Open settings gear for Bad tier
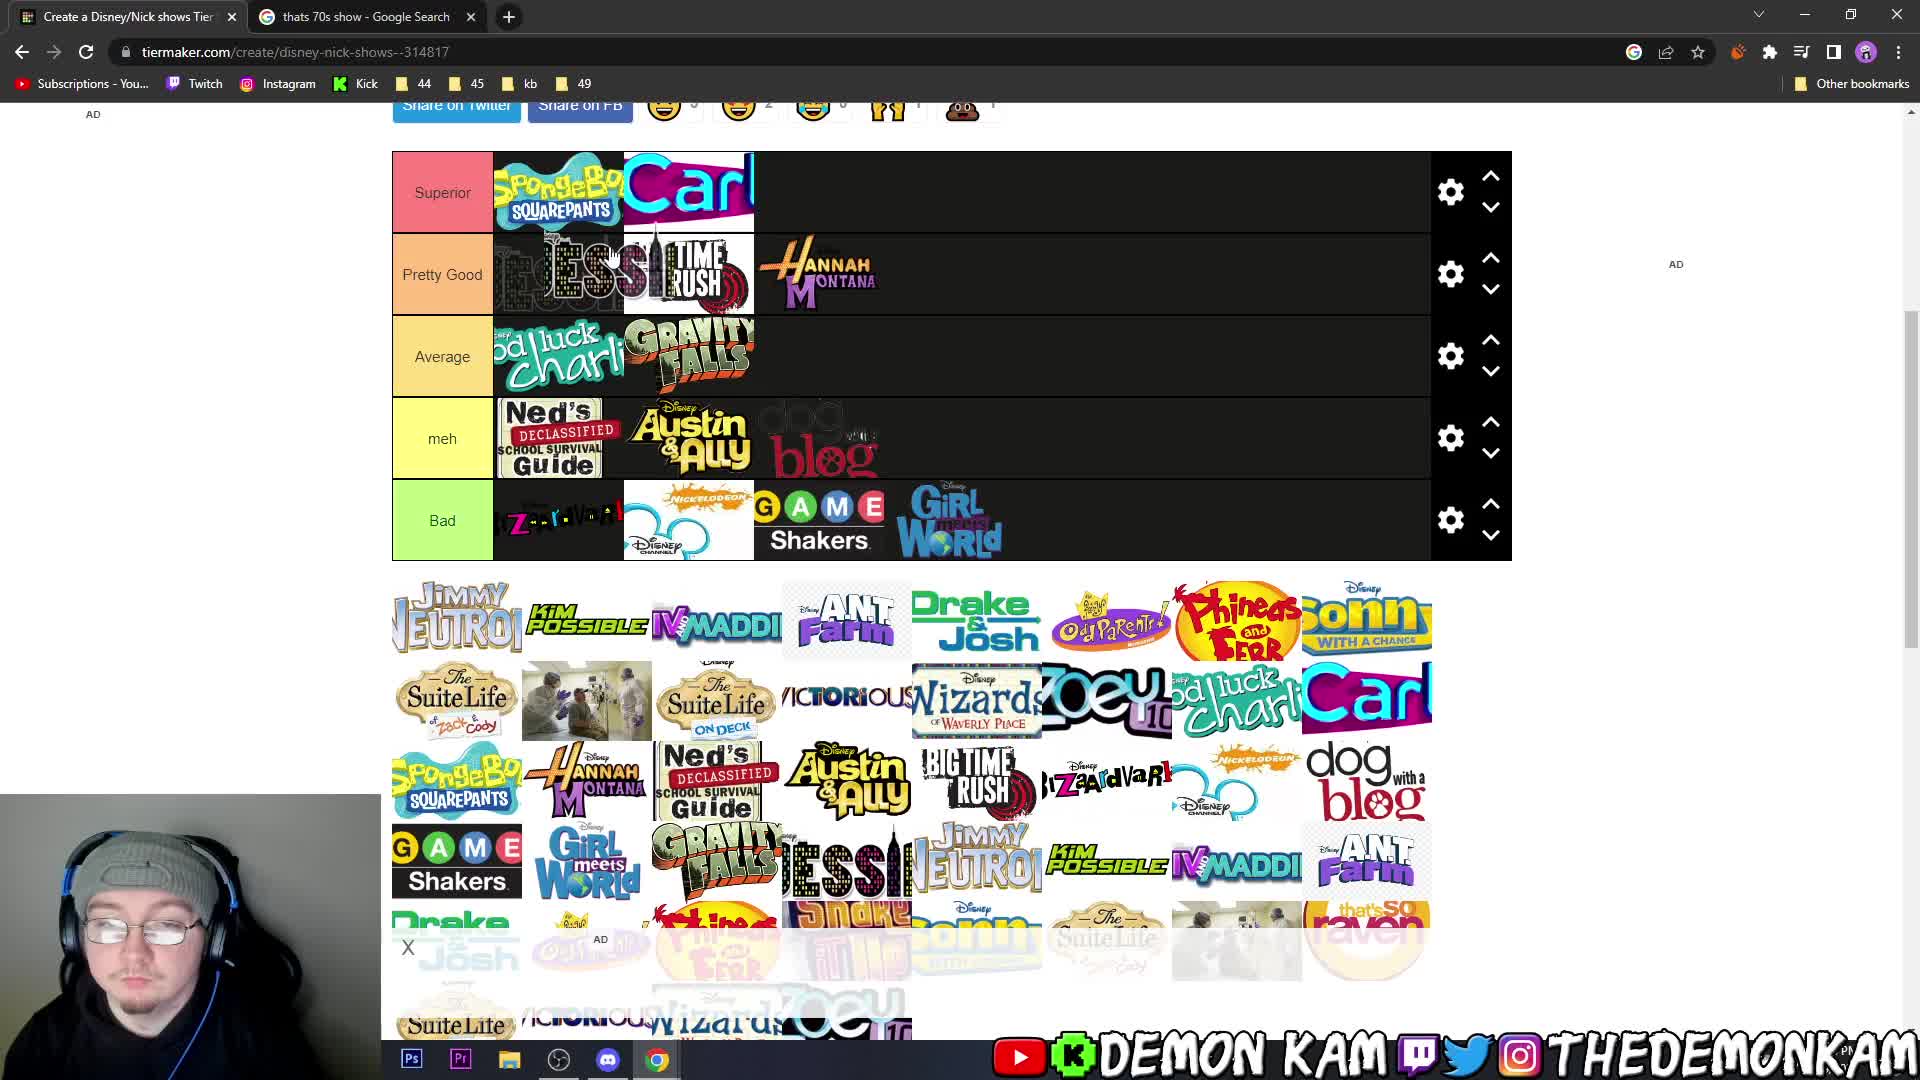This screenshot has width=1920, height=1080. pos(1450,520)
